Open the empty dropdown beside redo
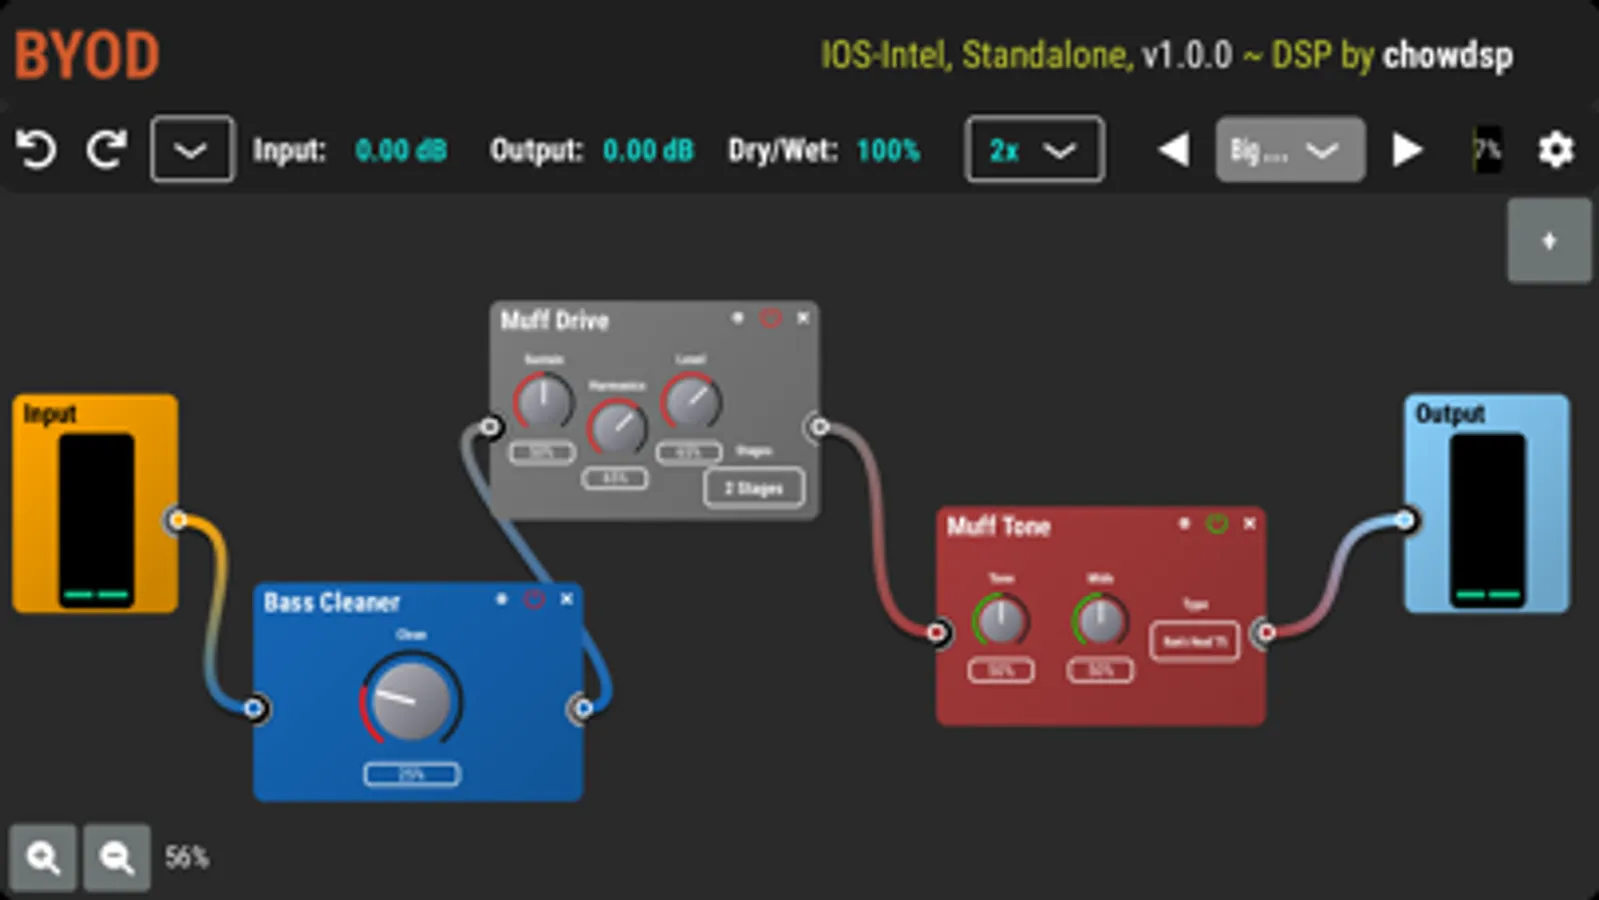 click(192, 150)
